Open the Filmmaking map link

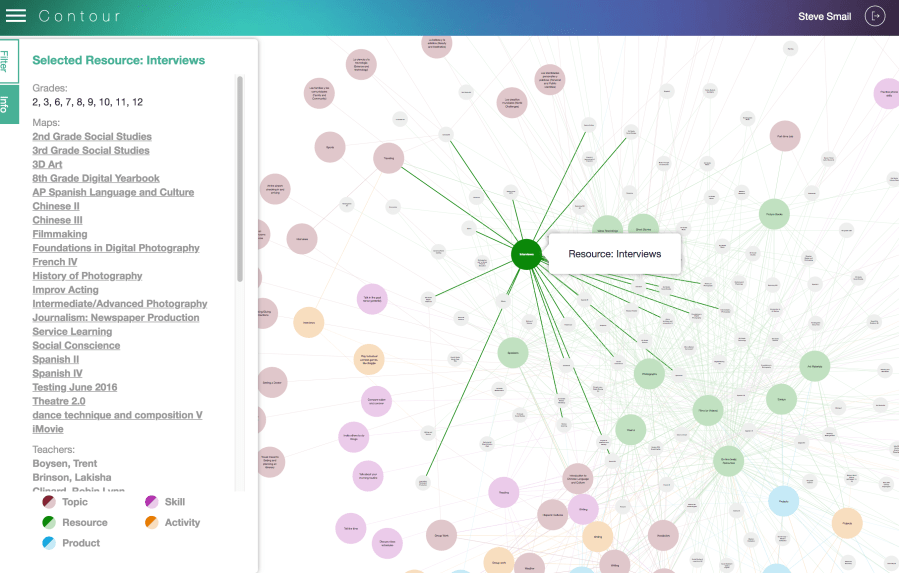pyautogui.click(x=60, y=235)
